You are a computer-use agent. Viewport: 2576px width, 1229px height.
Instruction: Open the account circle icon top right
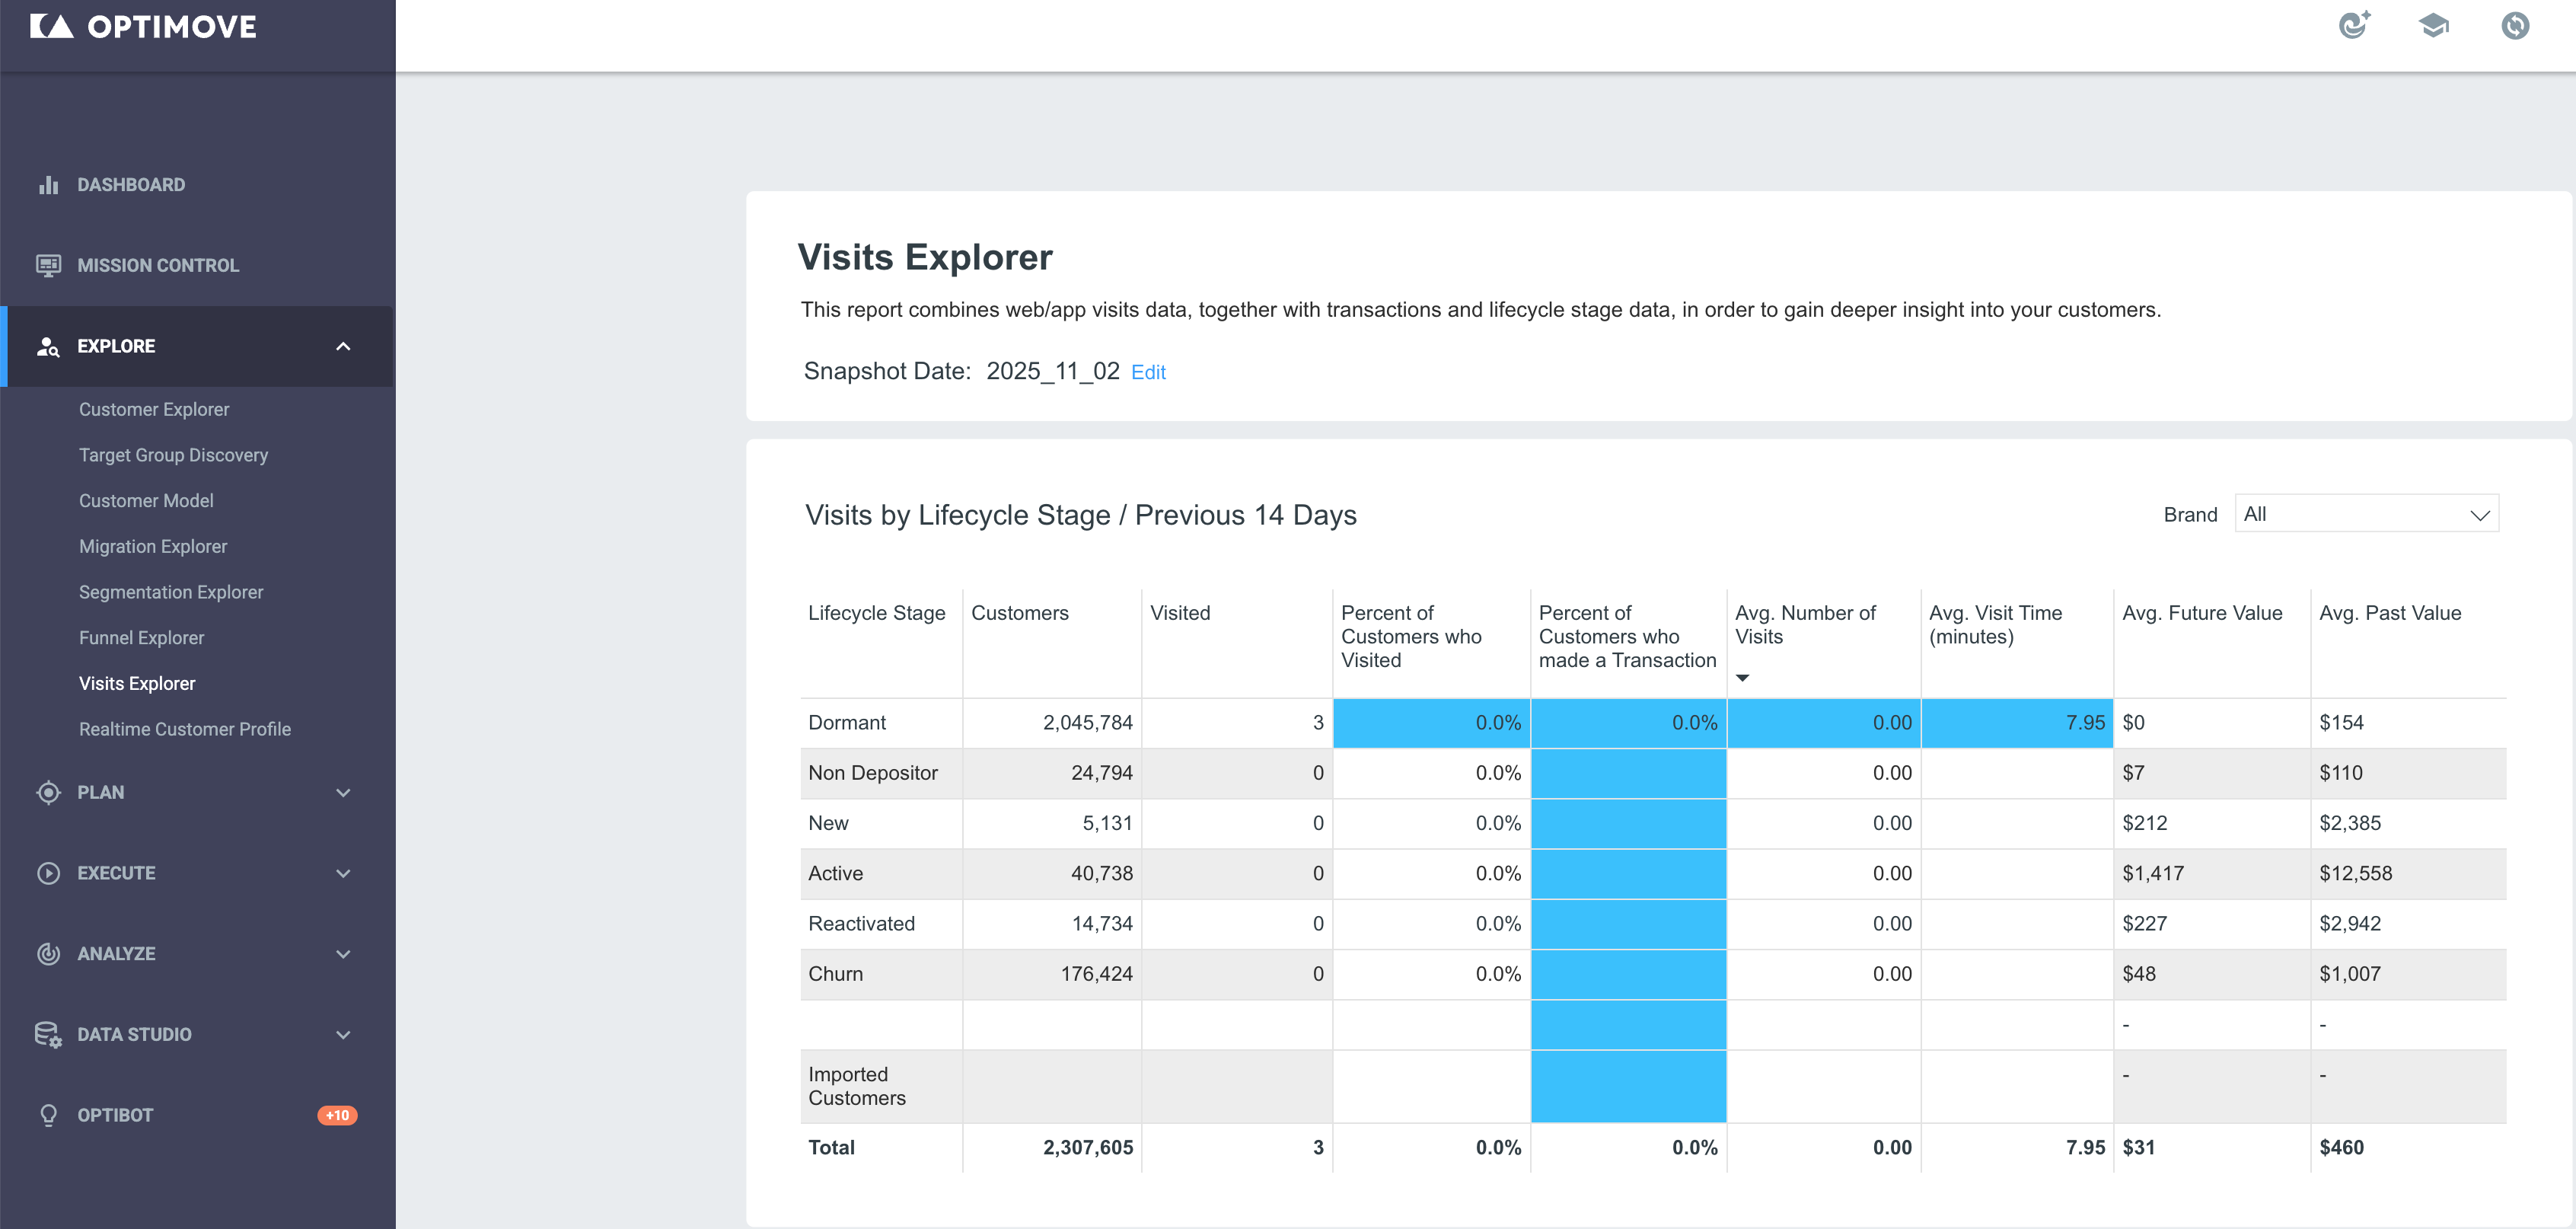[x=2515, y=25]
